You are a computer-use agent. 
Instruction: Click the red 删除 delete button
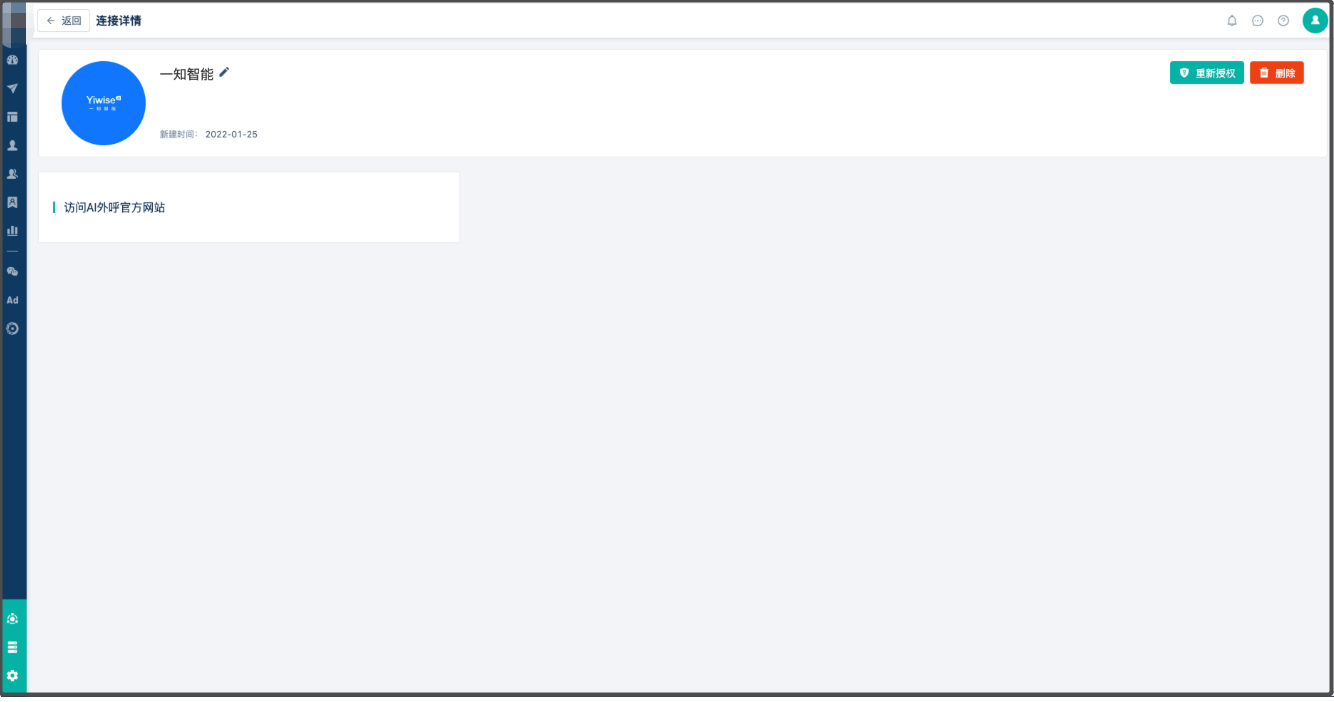pos(1277,73)
